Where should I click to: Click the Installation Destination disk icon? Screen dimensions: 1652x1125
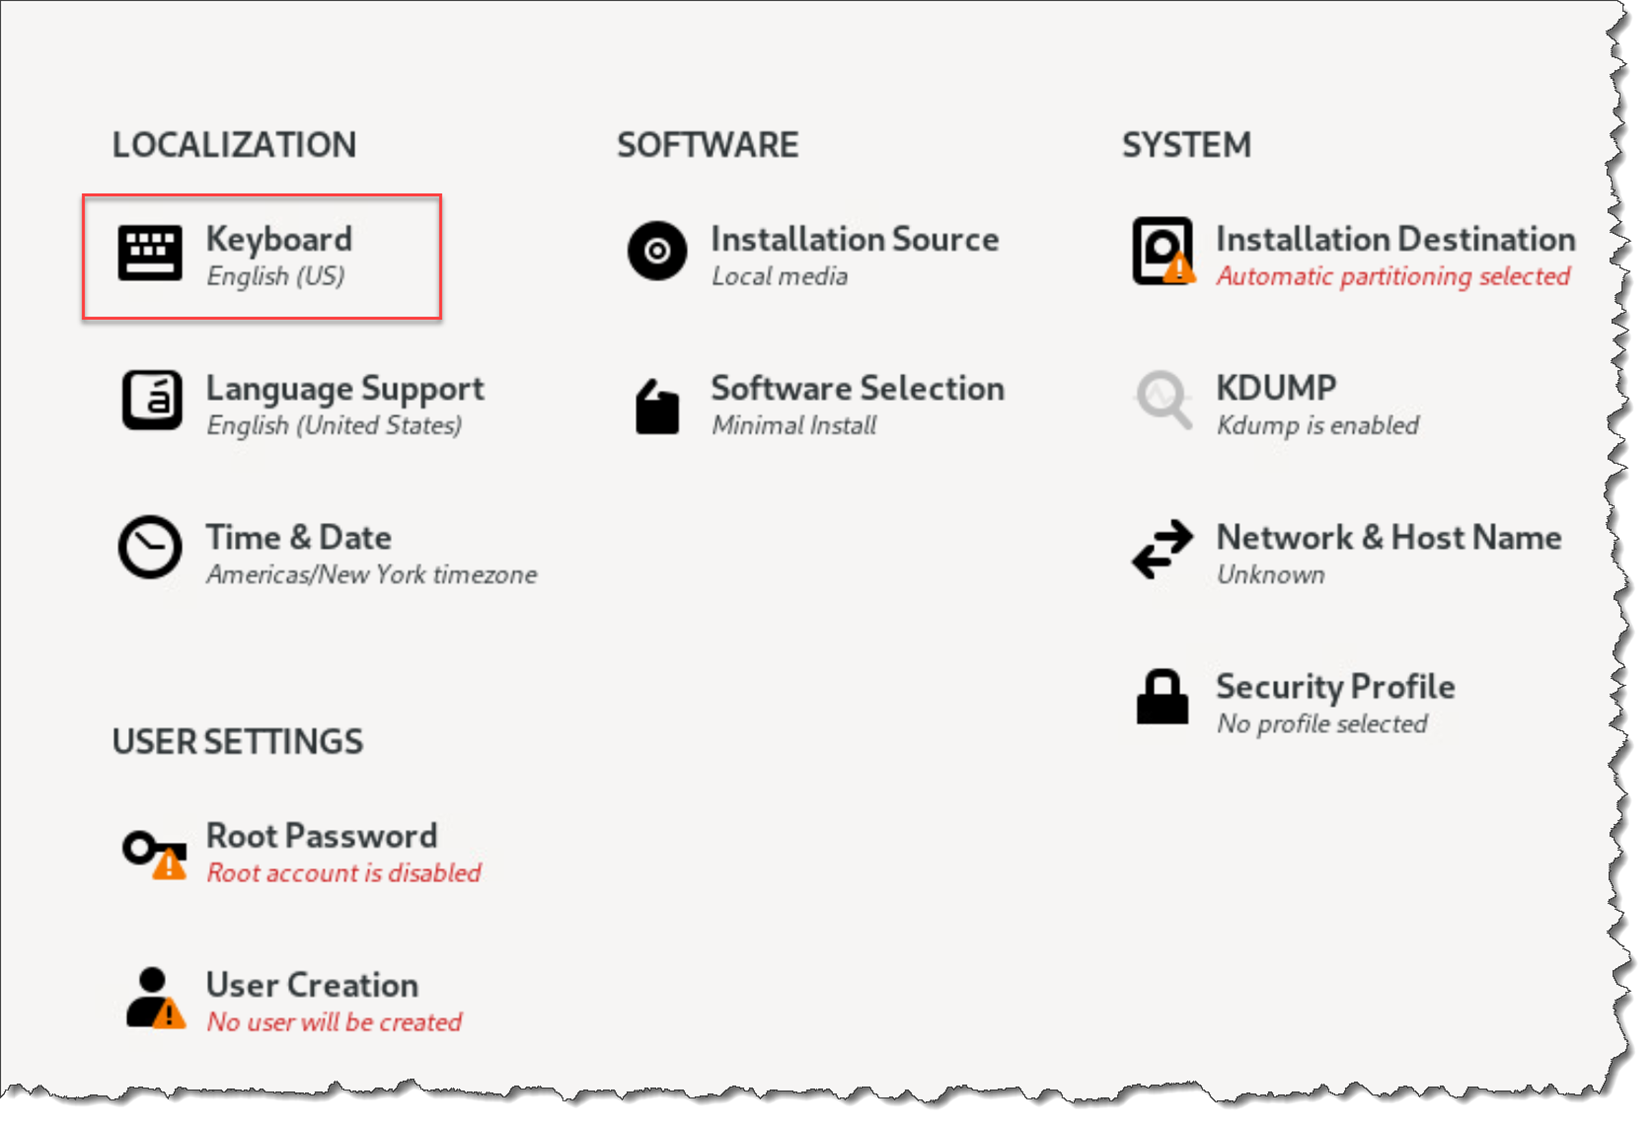pos(1162,250)
